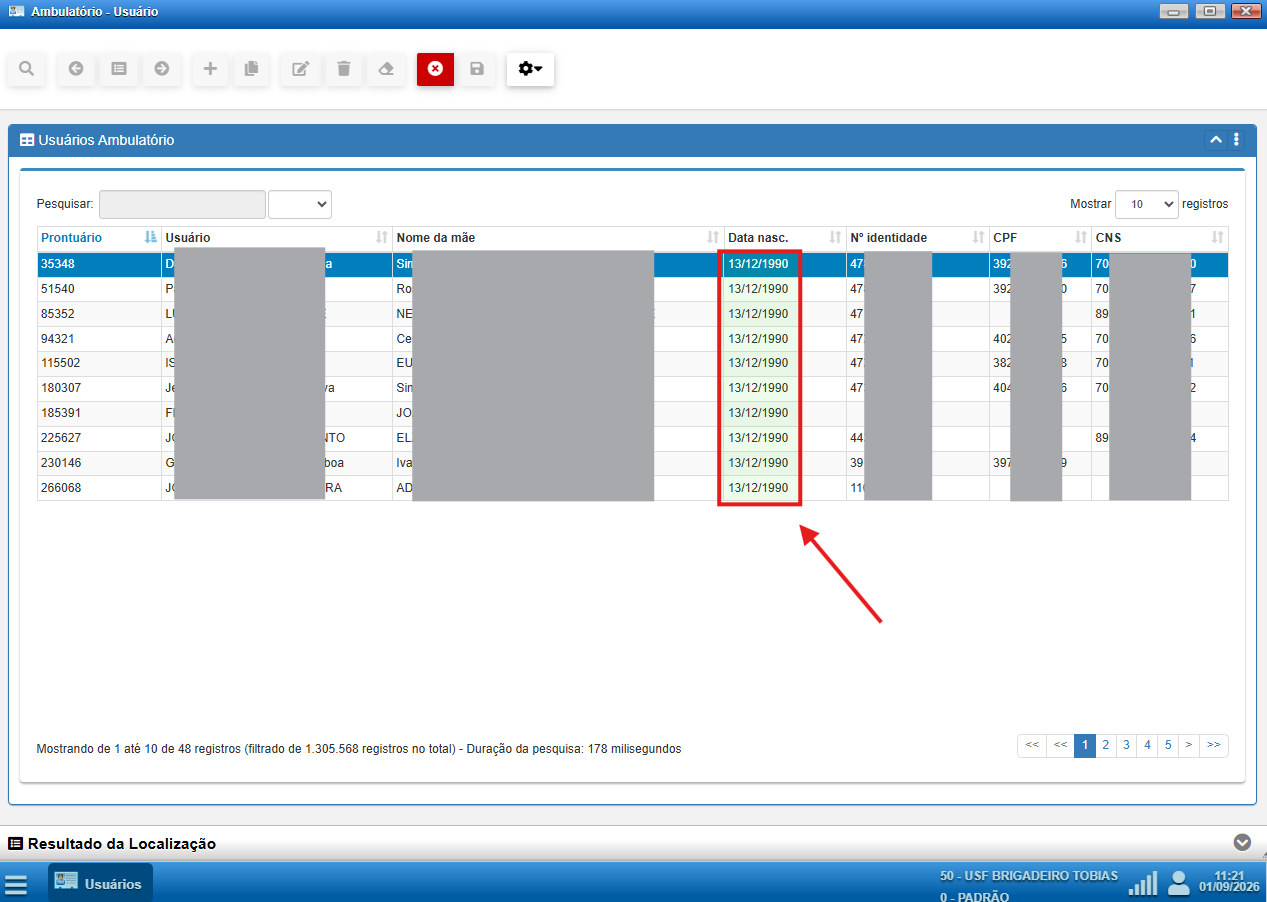The height and width of the screenshot is (902, 1267).
Task: Delete record using the trash icon
Action: point(344,69)
